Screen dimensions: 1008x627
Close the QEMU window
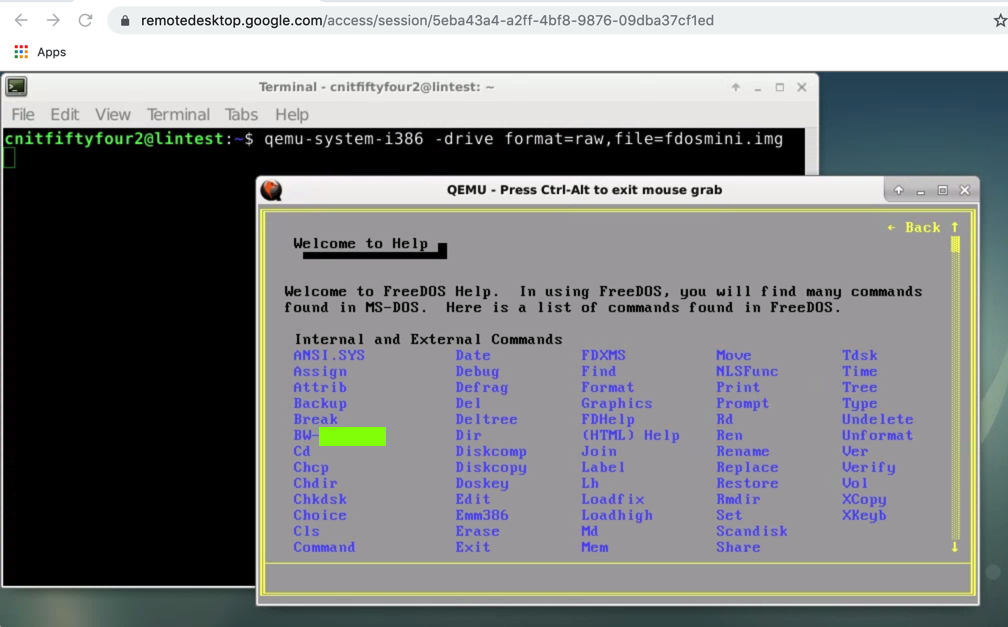tap(964, 190)
